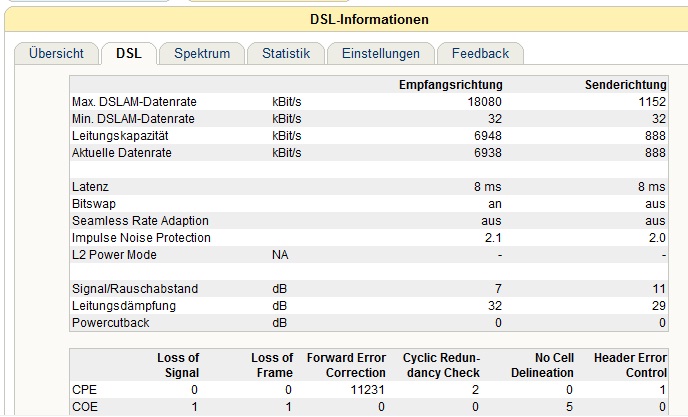Click the CPE forward error value 11231

pos(366,390)
